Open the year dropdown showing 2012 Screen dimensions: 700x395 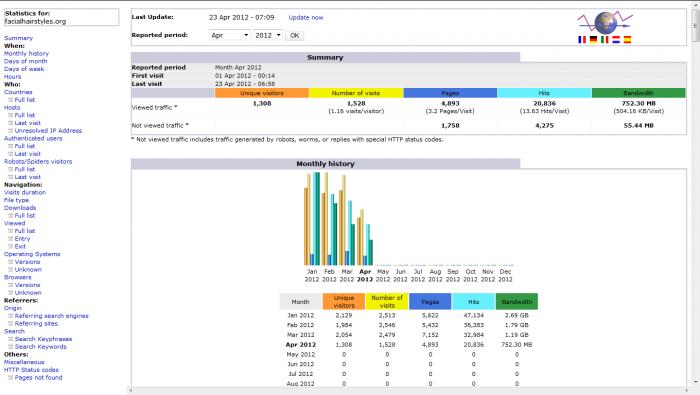pos(267,35)
